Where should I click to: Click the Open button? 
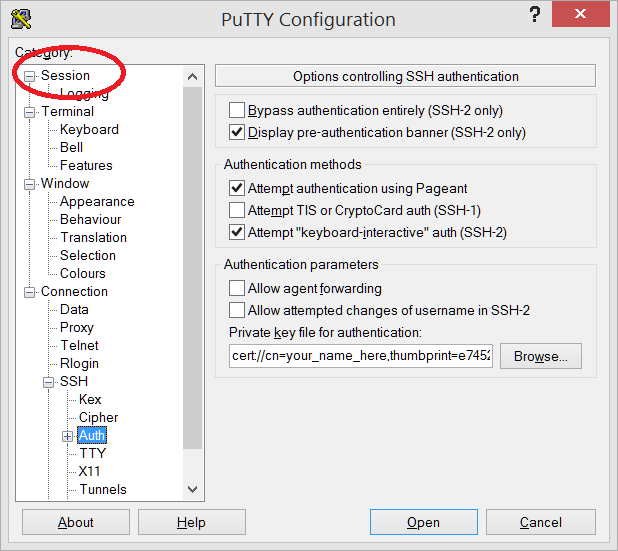[x=424, y=523]
